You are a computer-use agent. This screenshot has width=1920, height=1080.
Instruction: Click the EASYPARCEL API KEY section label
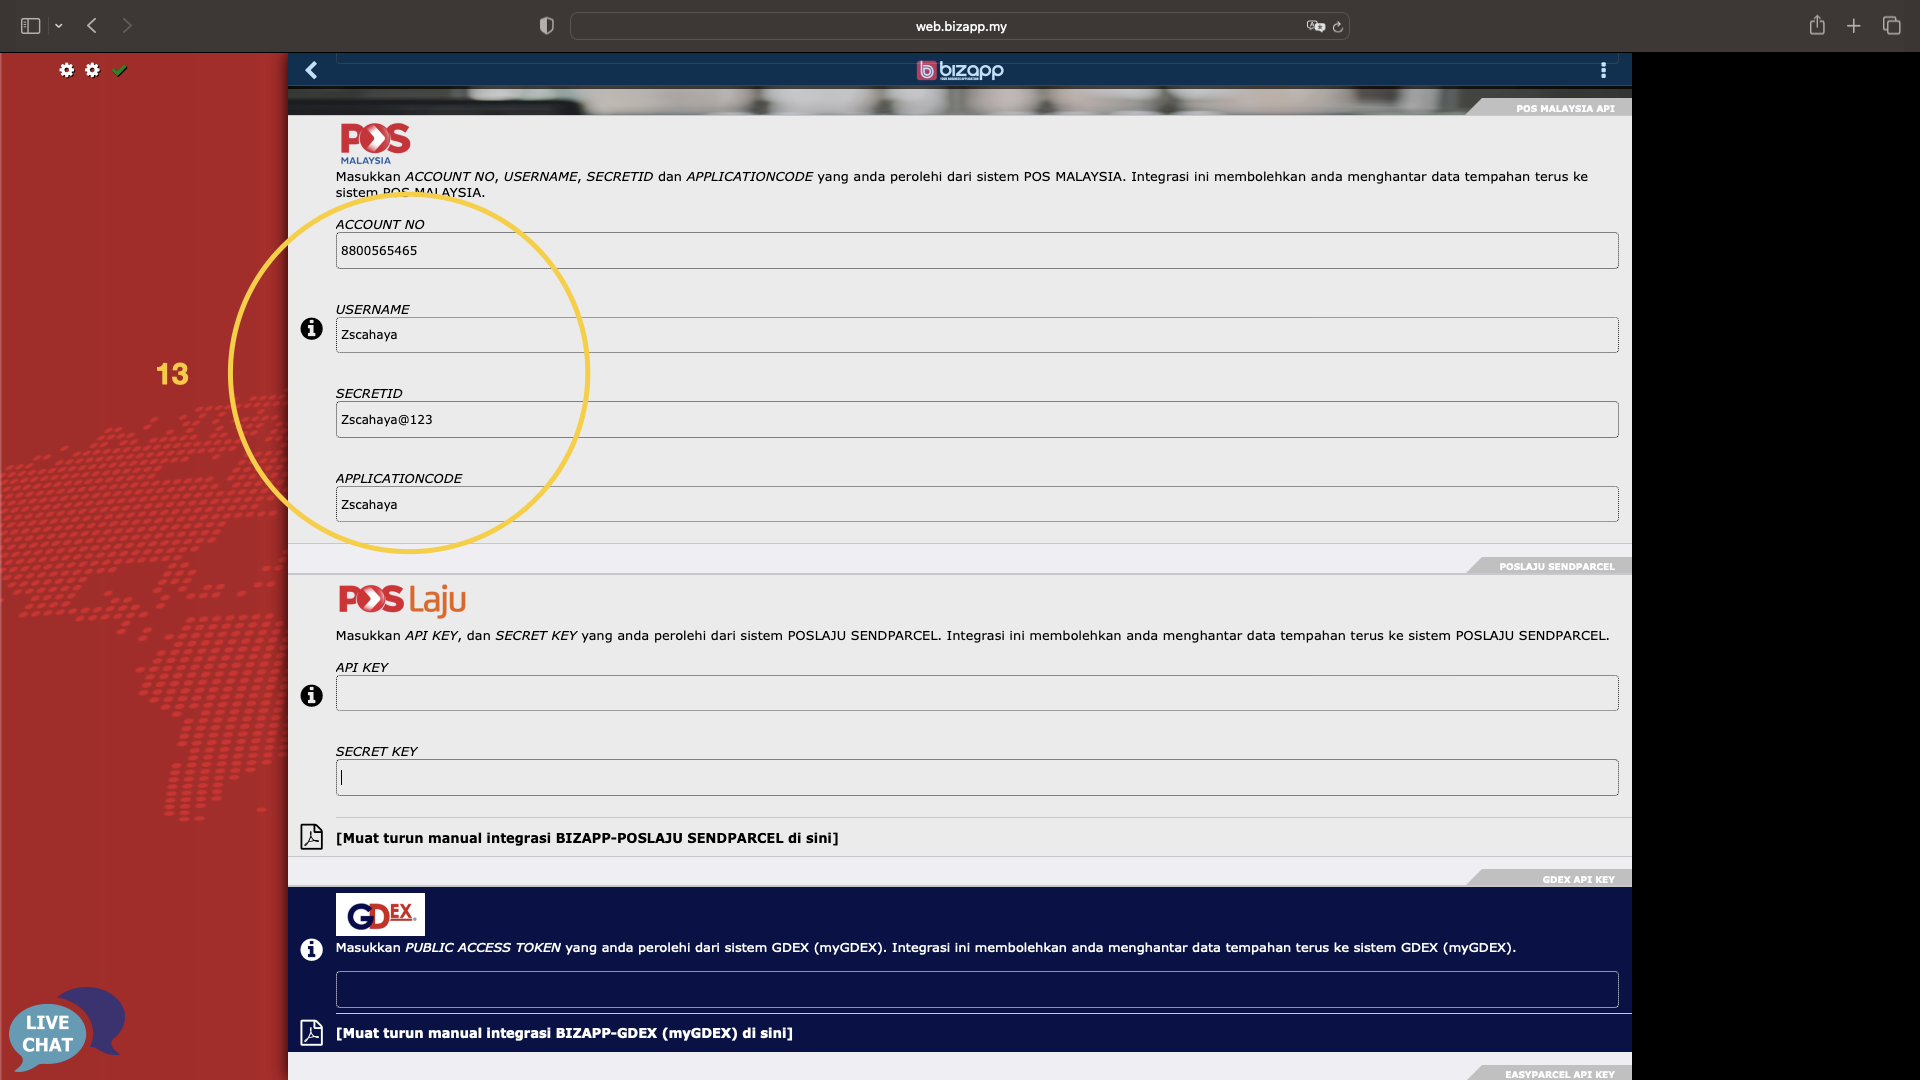1559,1074
